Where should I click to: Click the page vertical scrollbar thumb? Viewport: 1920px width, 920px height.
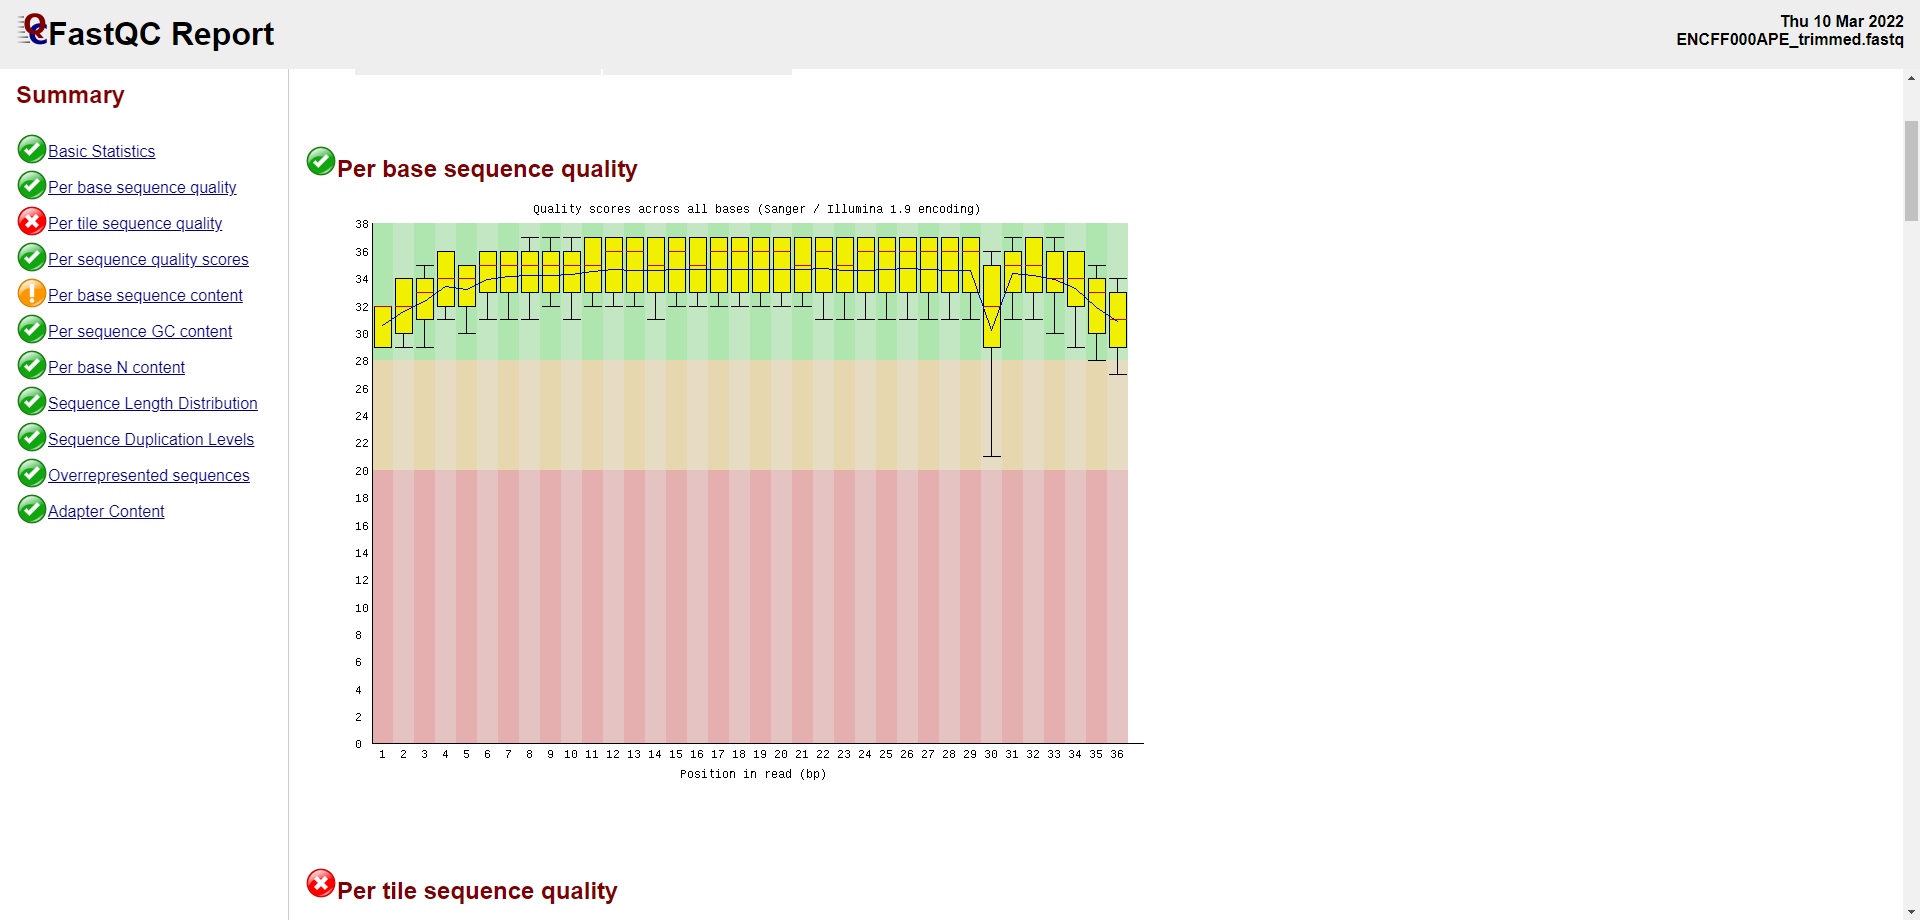1911,171
